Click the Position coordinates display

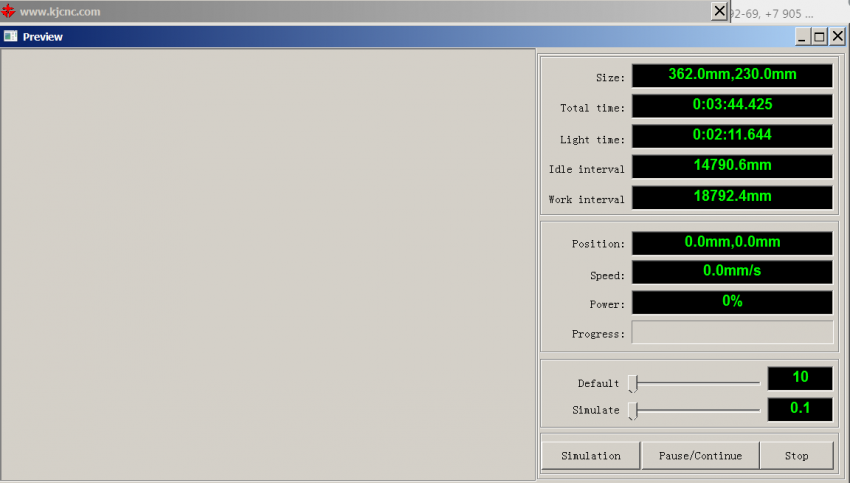point(732,242)
